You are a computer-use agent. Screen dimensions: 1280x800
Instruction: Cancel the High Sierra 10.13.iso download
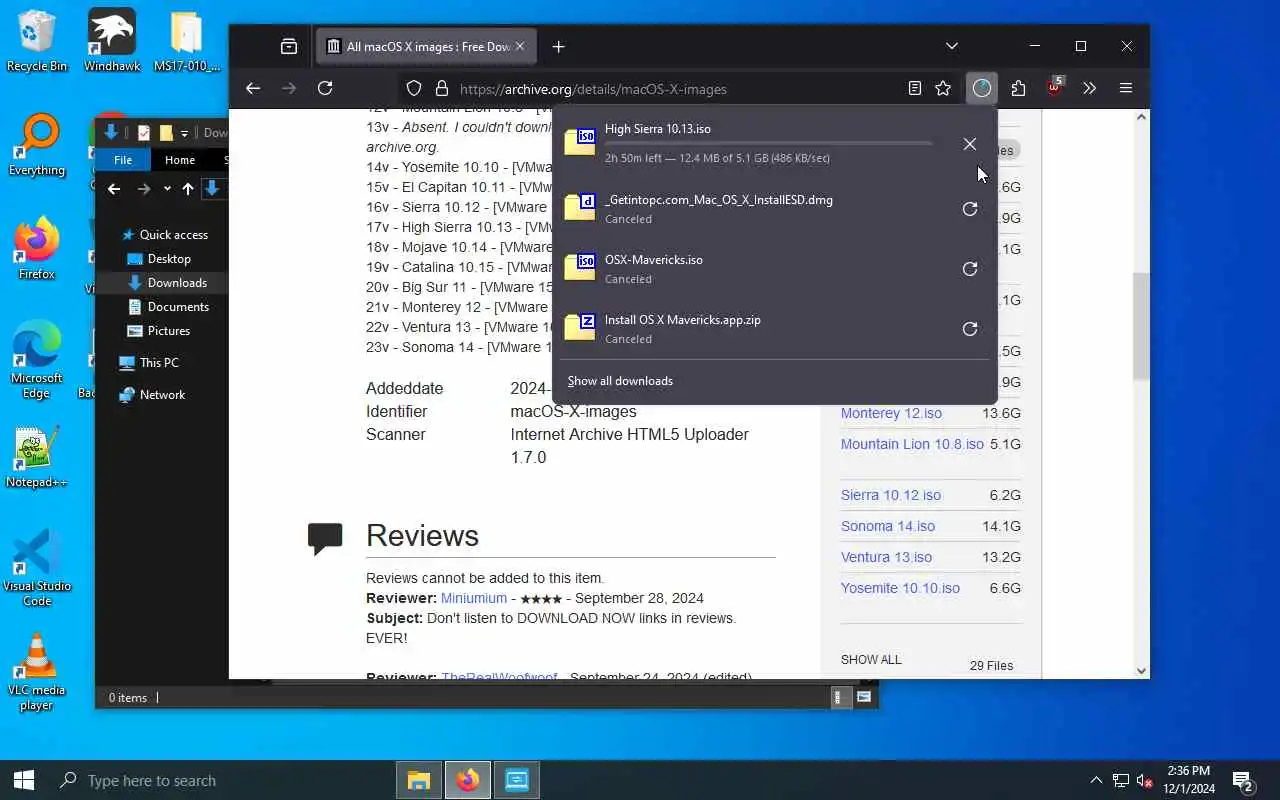[x=969, y=144]
